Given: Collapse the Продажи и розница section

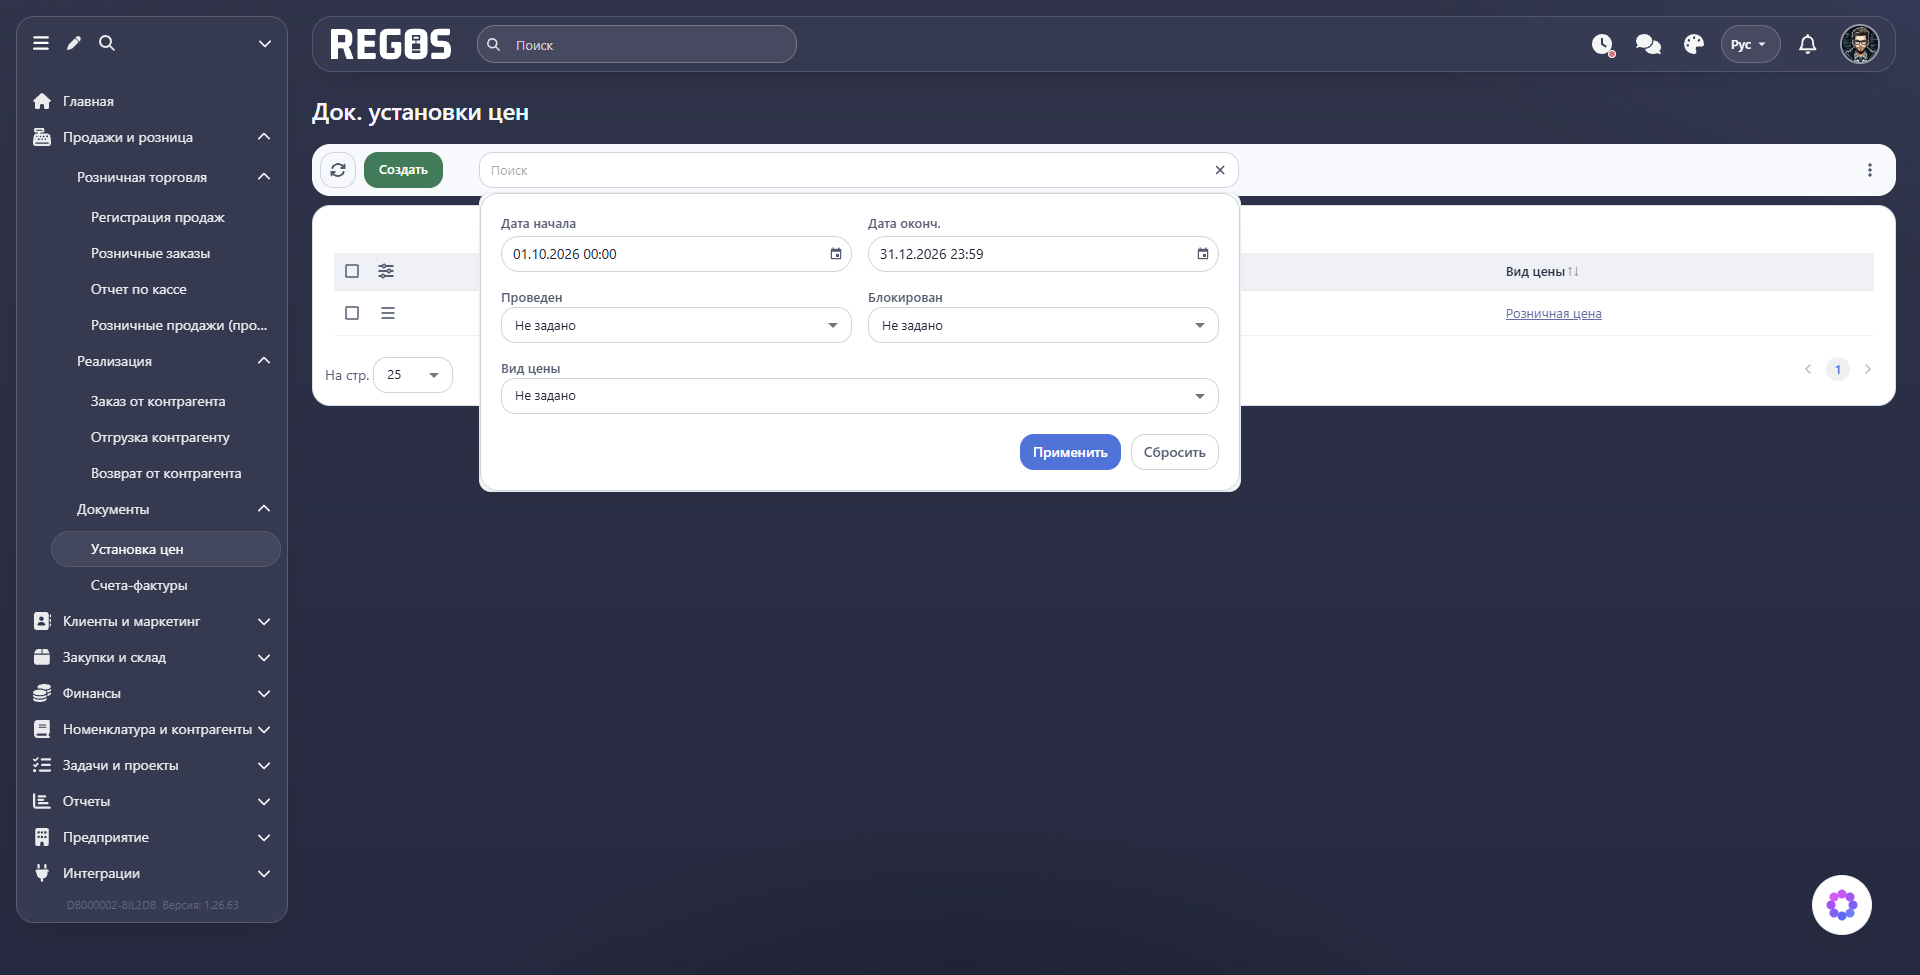Looking at the screenshot, I should tap(152, 137).
